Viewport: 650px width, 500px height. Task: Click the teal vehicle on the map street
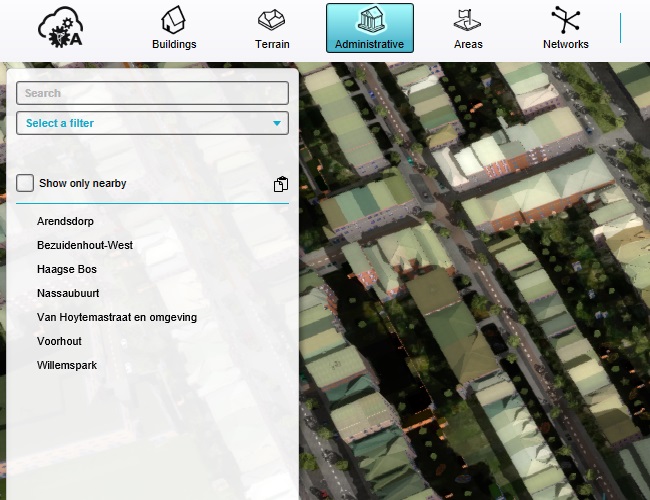tap(409, 161)
